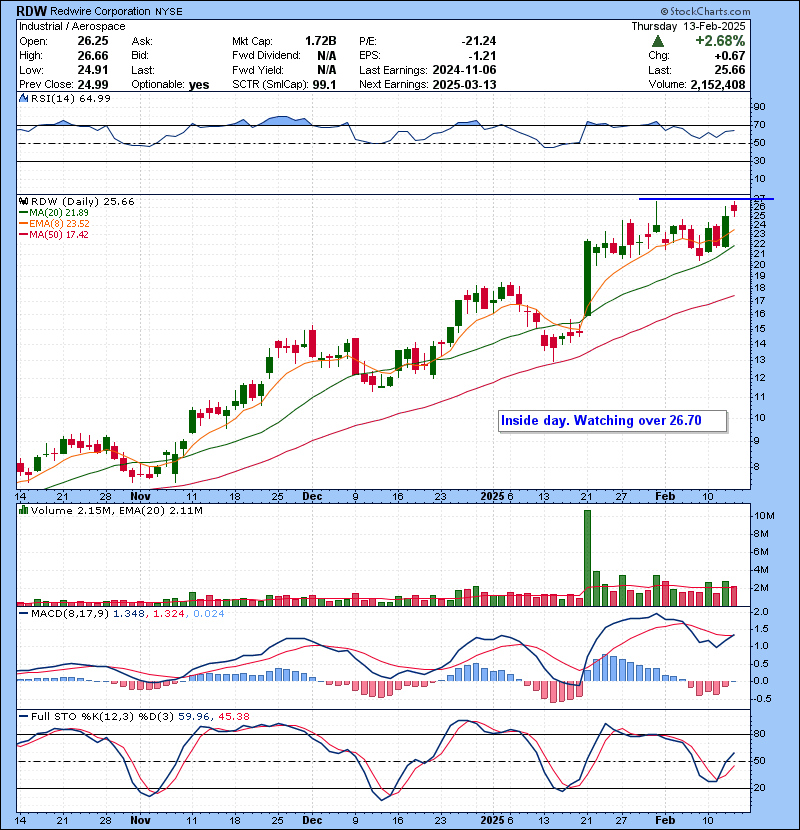800x830 pixels.
Task: Select the RDW ticker symbol in header
Action: tap(31, 11)
